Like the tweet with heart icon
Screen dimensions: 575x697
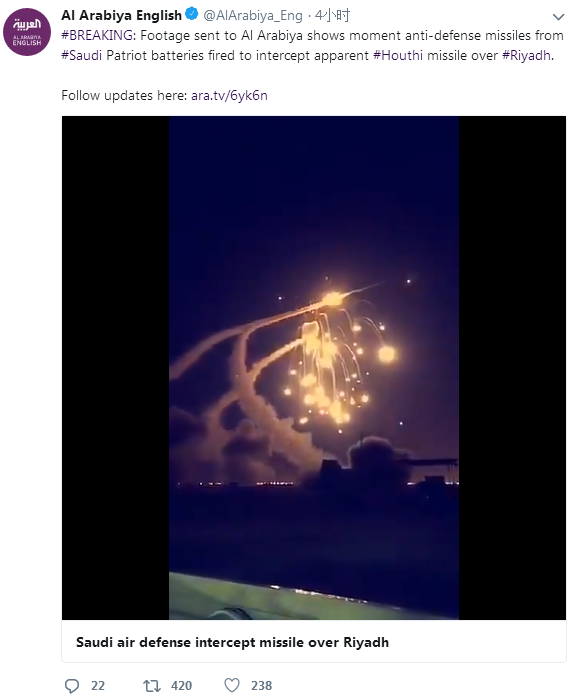click(232, 685)
